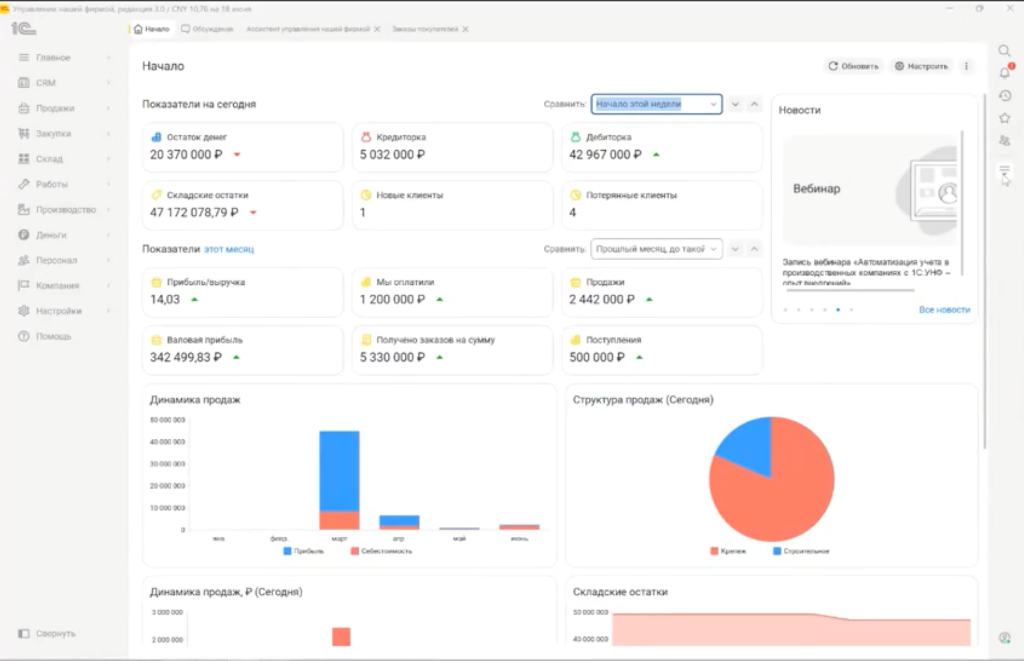This screenshot has width=1024, height=661.
Task: Click the этот месяц period link
Action: click(x=229, y=250)
